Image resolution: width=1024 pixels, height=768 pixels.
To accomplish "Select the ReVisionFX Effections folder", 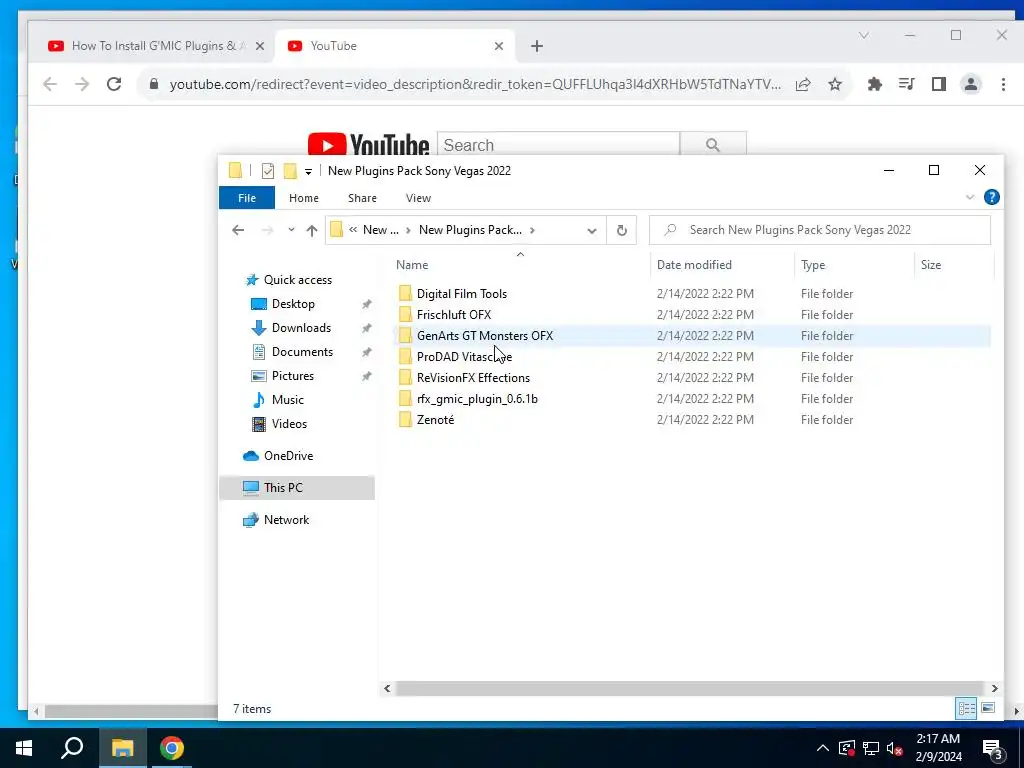I will [473, 377].
